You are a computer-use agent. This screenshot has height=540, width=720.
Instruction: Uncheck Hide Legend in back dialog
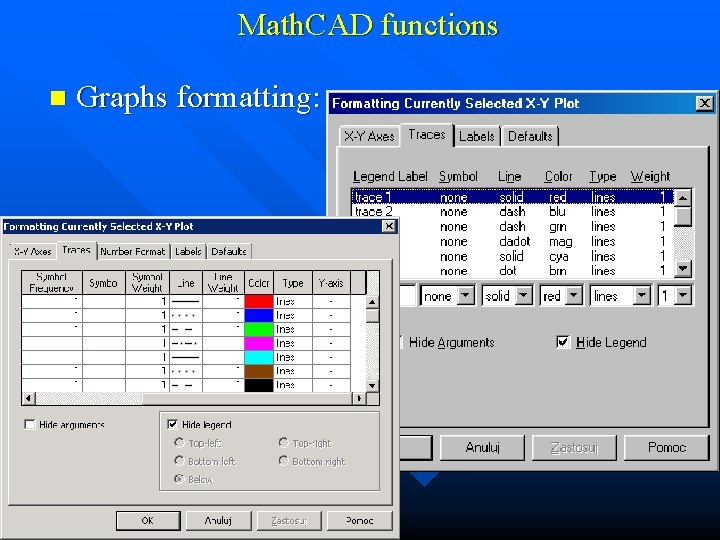562,342
